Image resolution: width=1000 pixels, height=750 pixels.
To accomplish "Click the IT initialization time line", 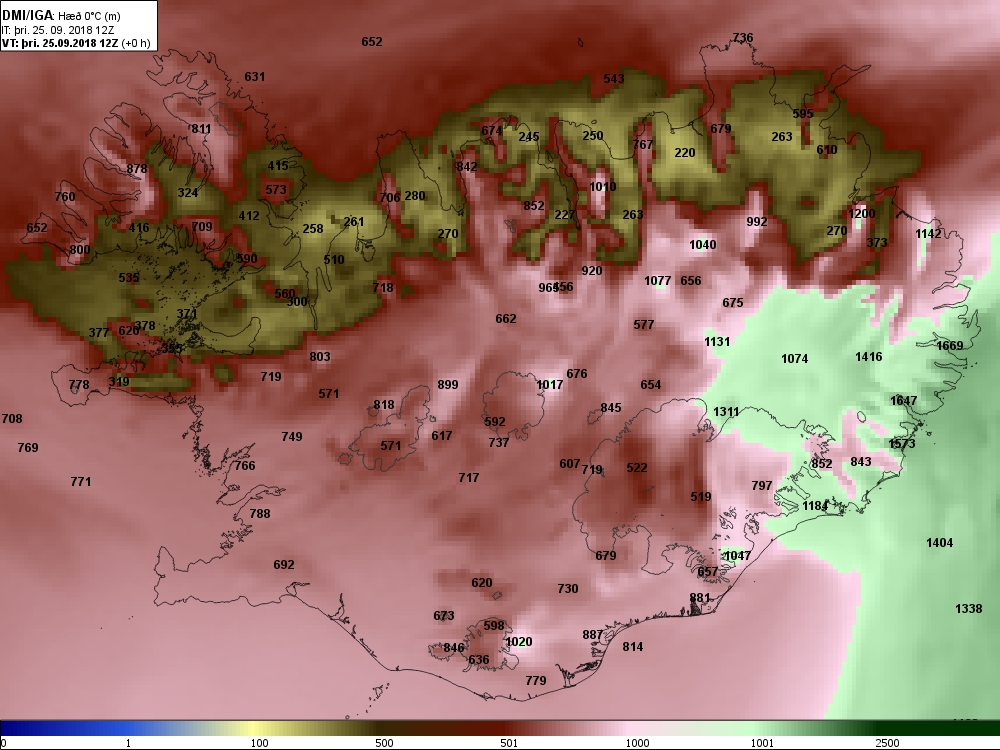I will pos(58,30).
